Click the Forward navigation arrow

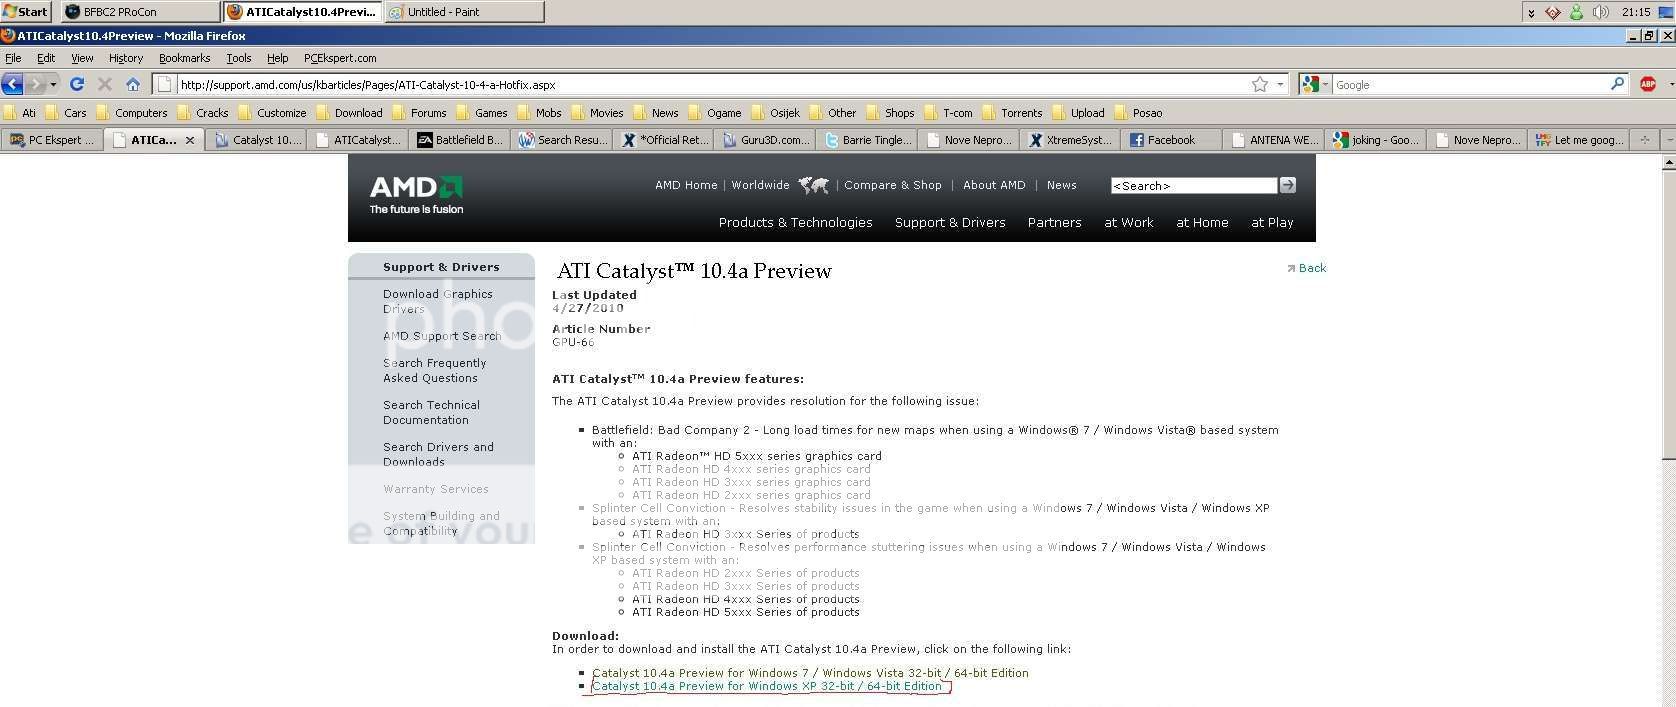pyautogui.click(x=36, y=85)
